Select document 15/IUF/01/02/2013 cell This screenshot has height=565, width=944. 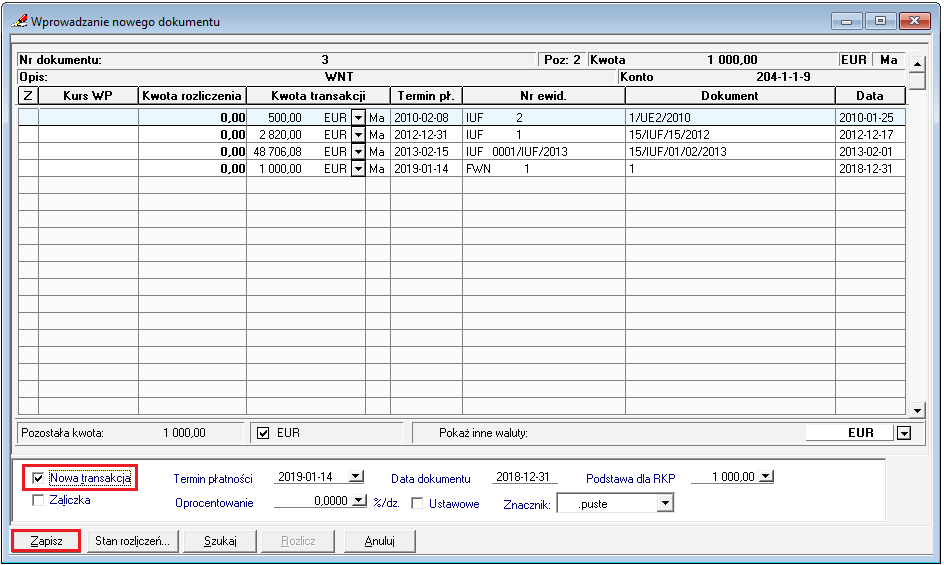pos(730,151)
